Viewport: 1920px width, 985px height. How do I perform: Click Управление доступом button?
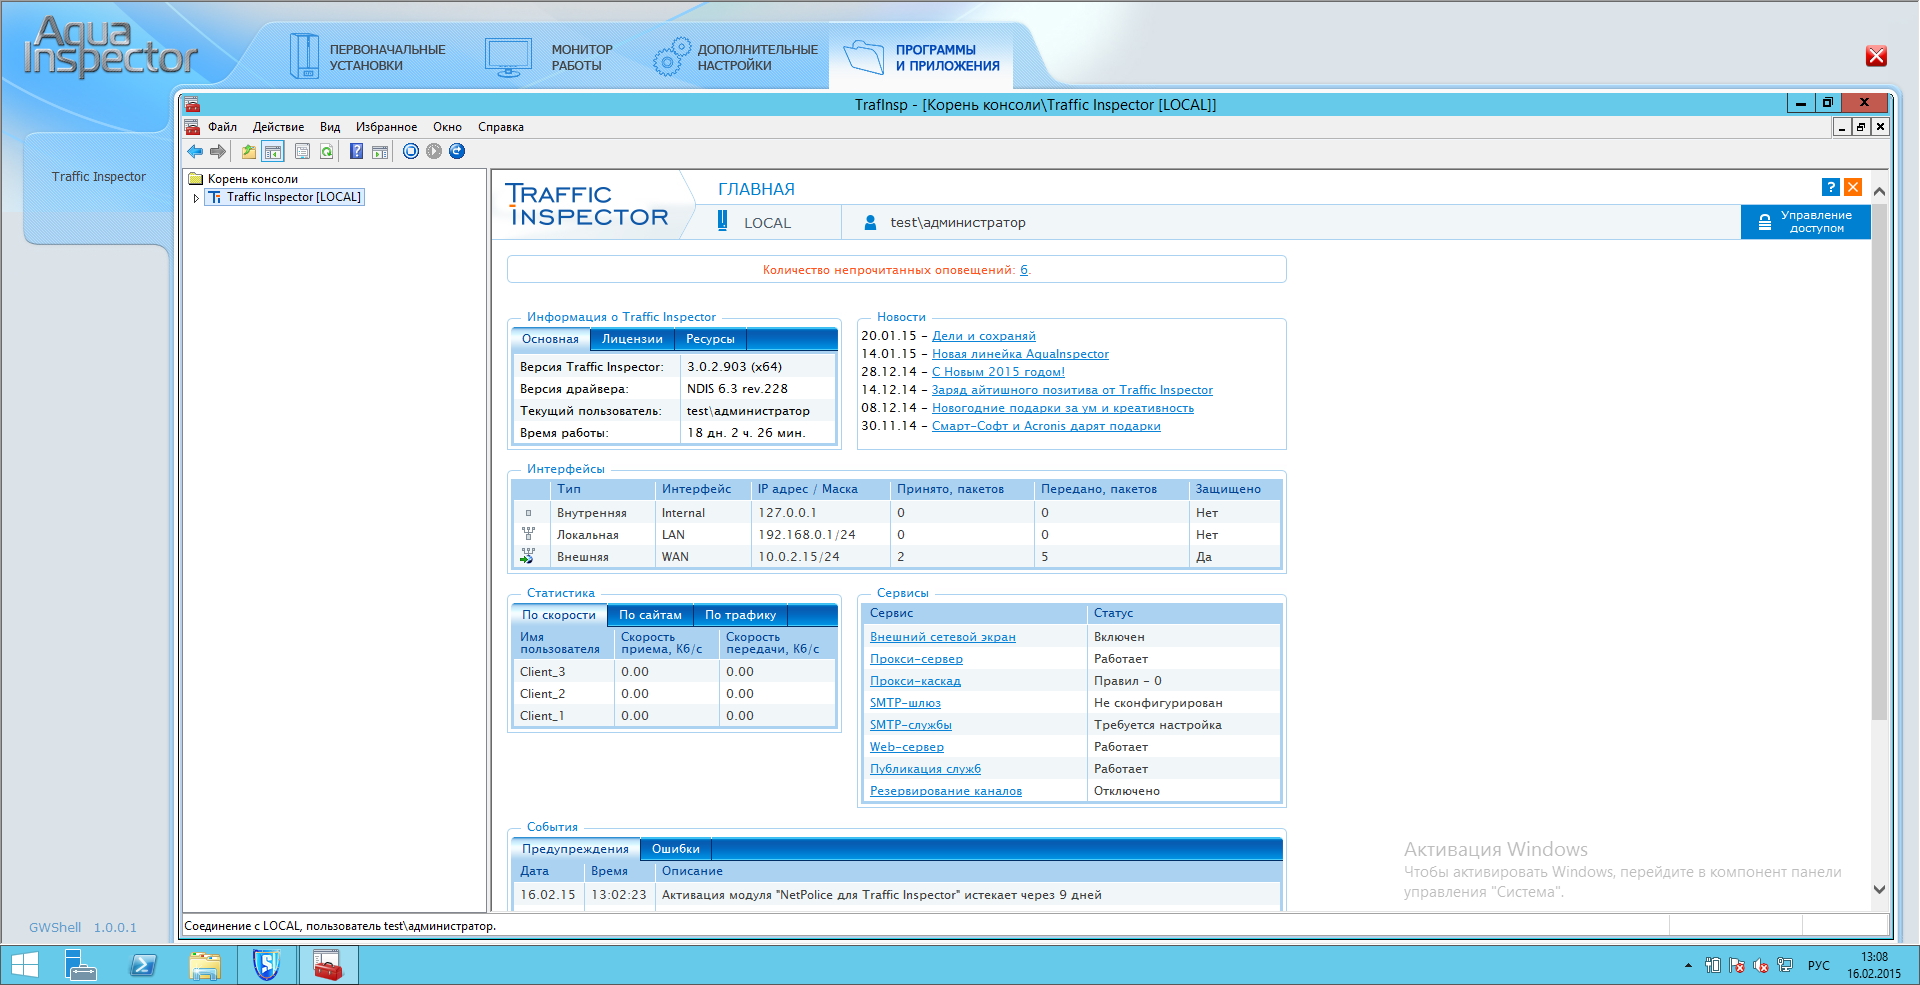point(1805,222)
